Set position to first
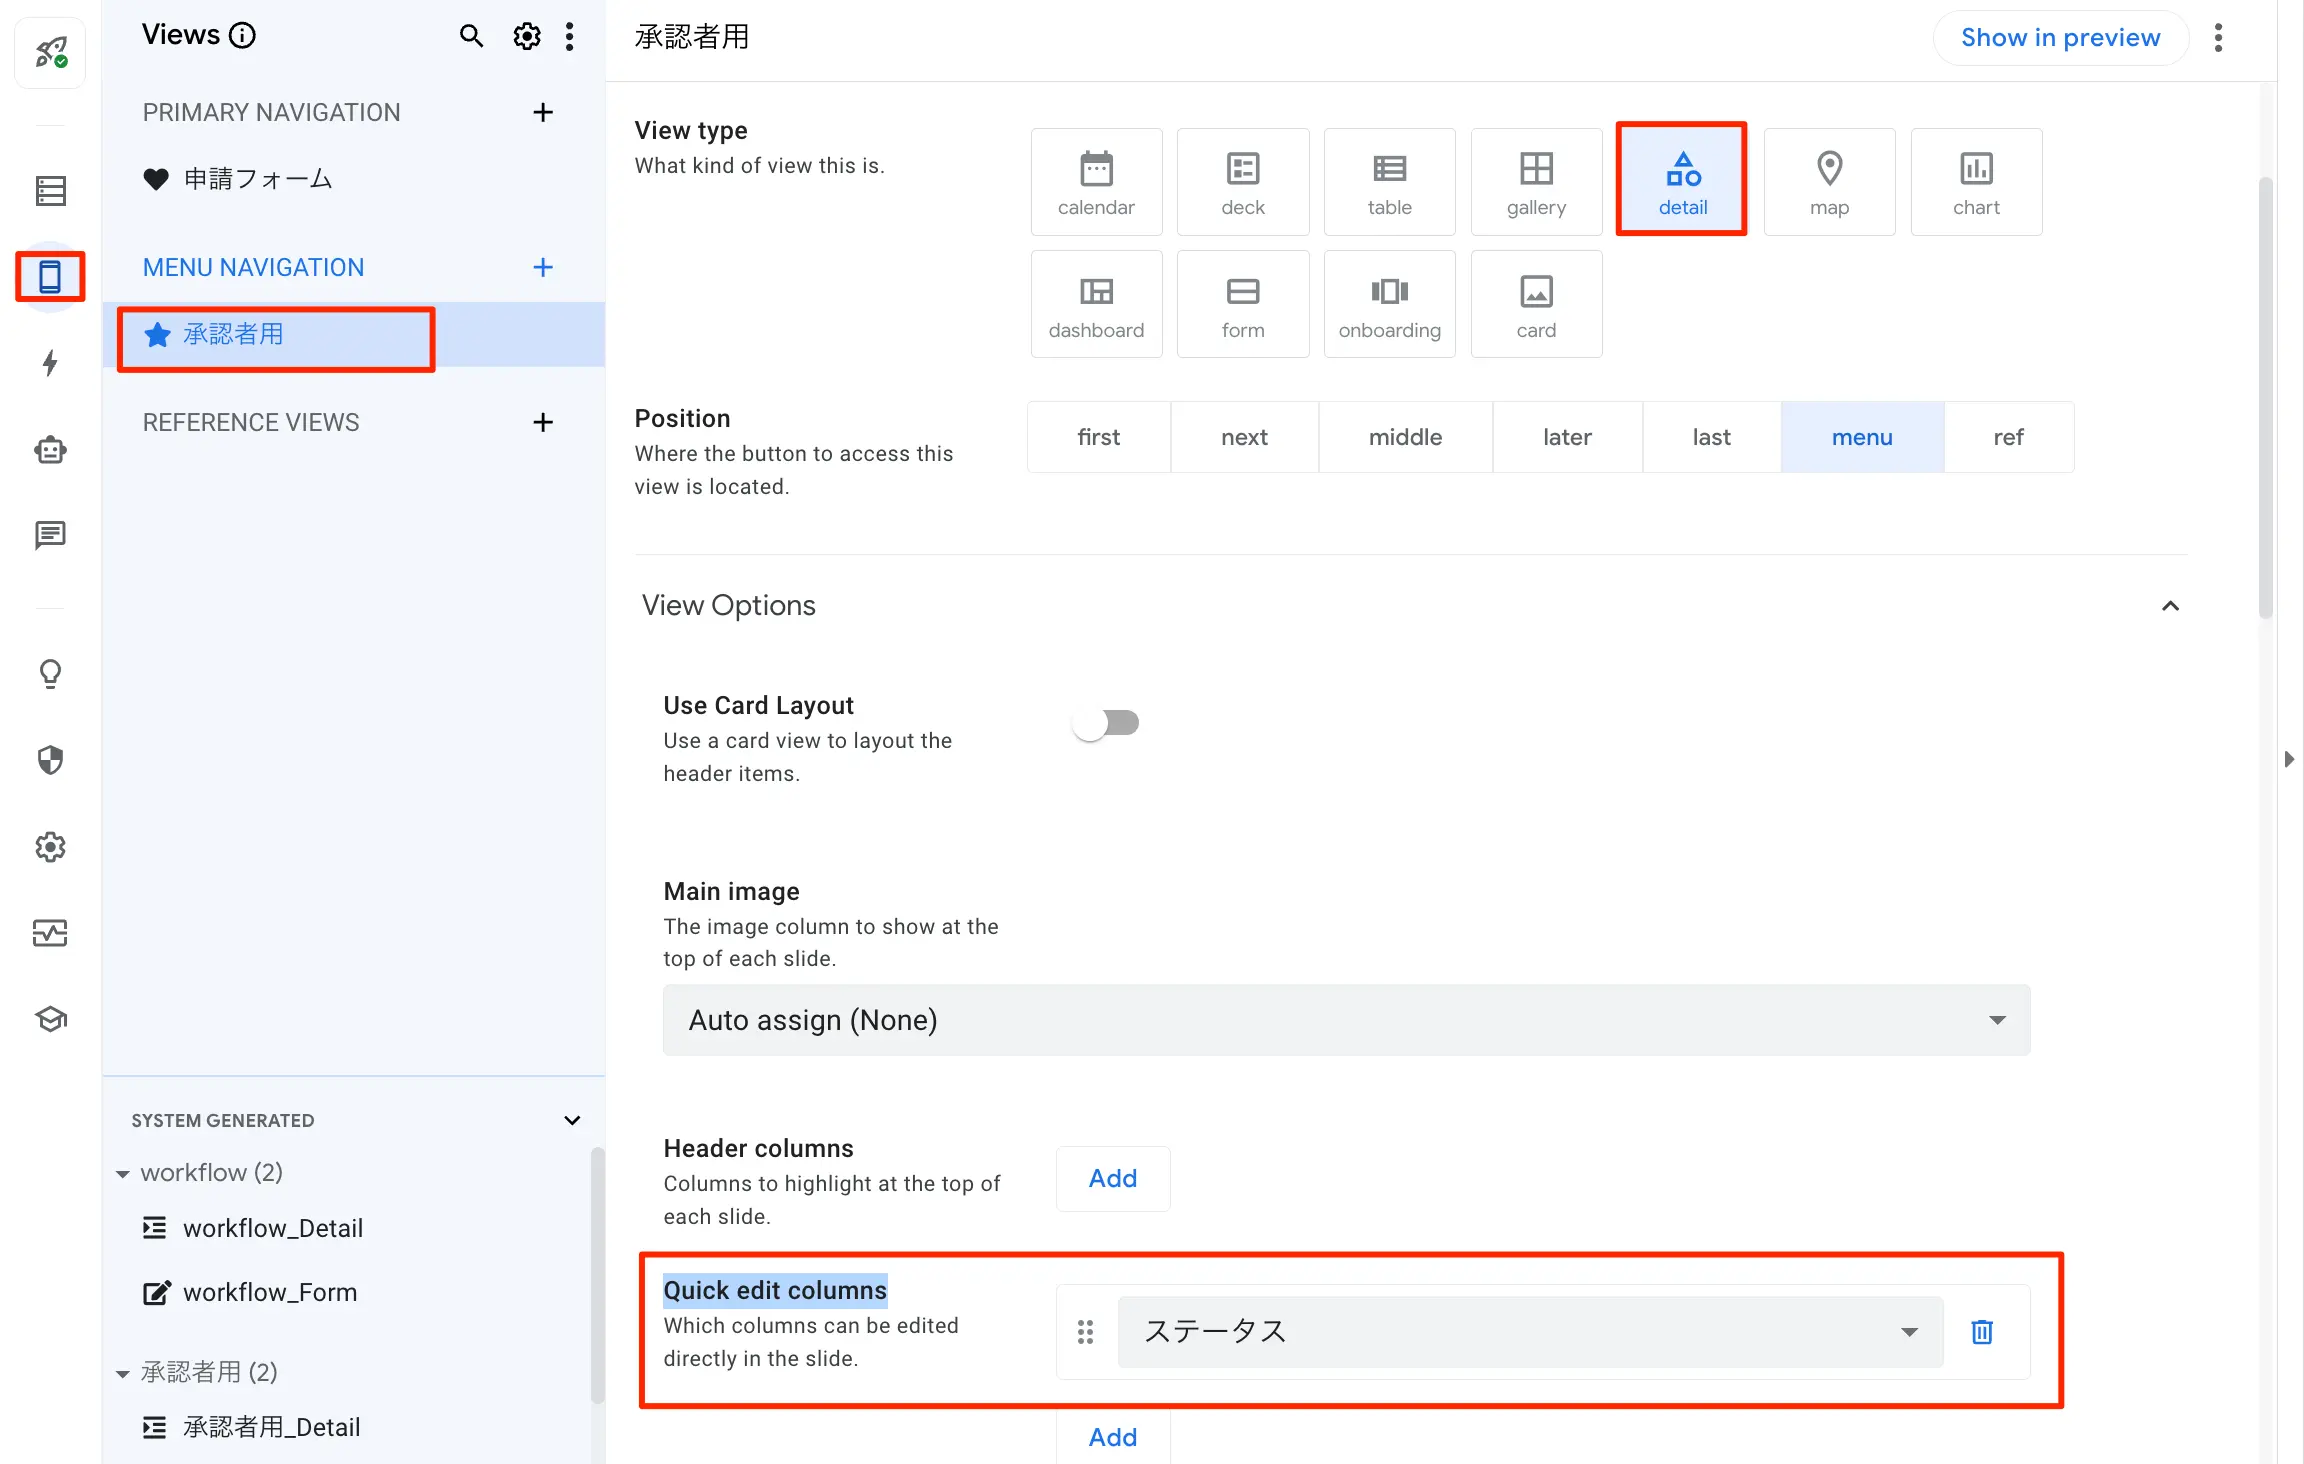Screen dimensions: 2304x1464 pyautogui.click(x=1098, y=437)
